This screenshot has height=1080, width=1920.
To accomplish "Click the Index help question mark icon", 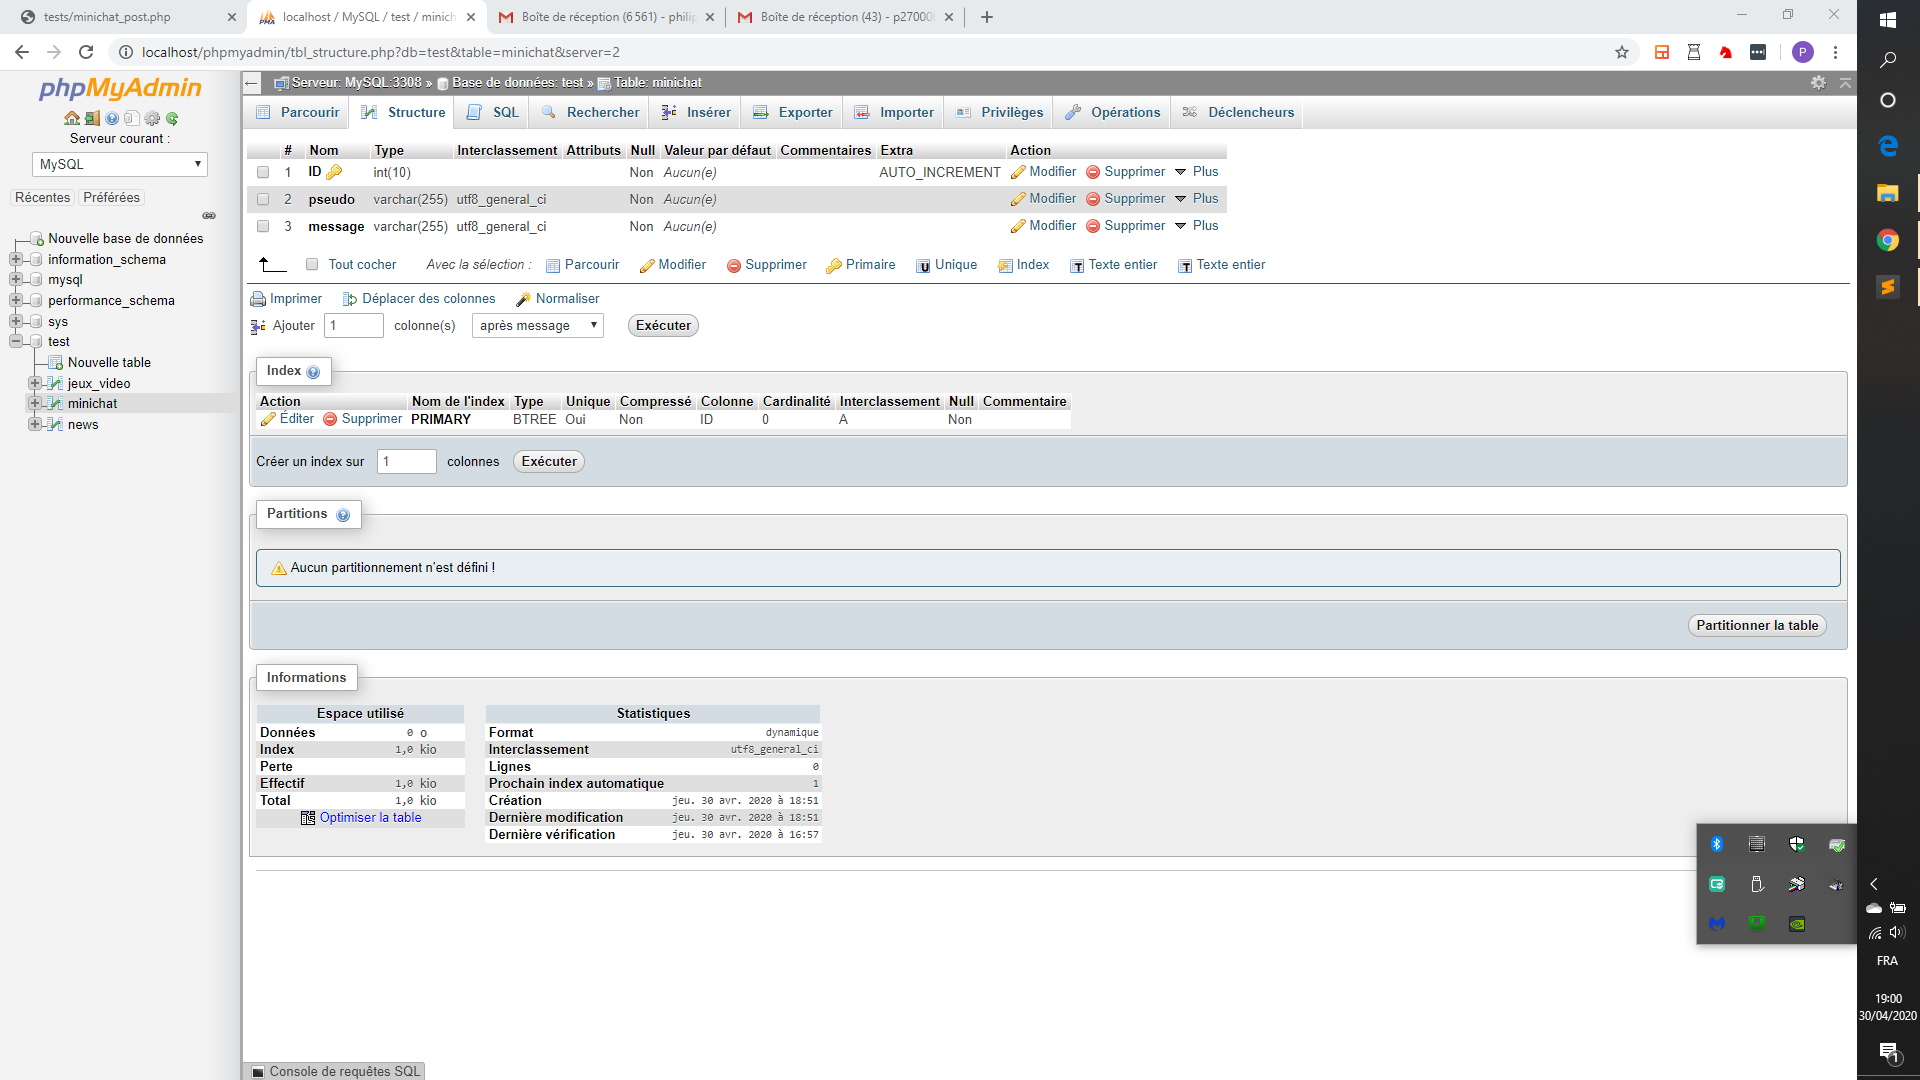I will click(313, 372).
